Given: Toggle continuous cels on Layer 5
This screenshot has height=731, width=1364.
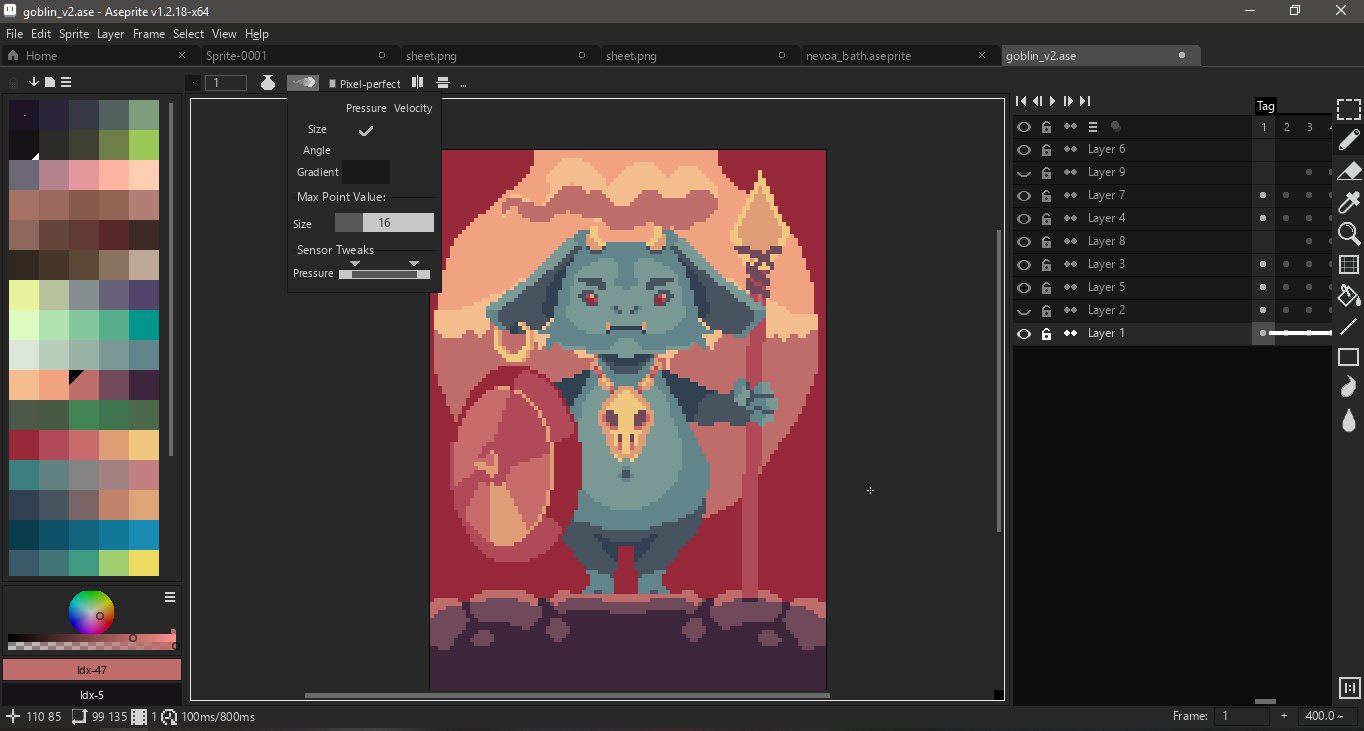Looking at the screenshot, I should click(1070, 288).
